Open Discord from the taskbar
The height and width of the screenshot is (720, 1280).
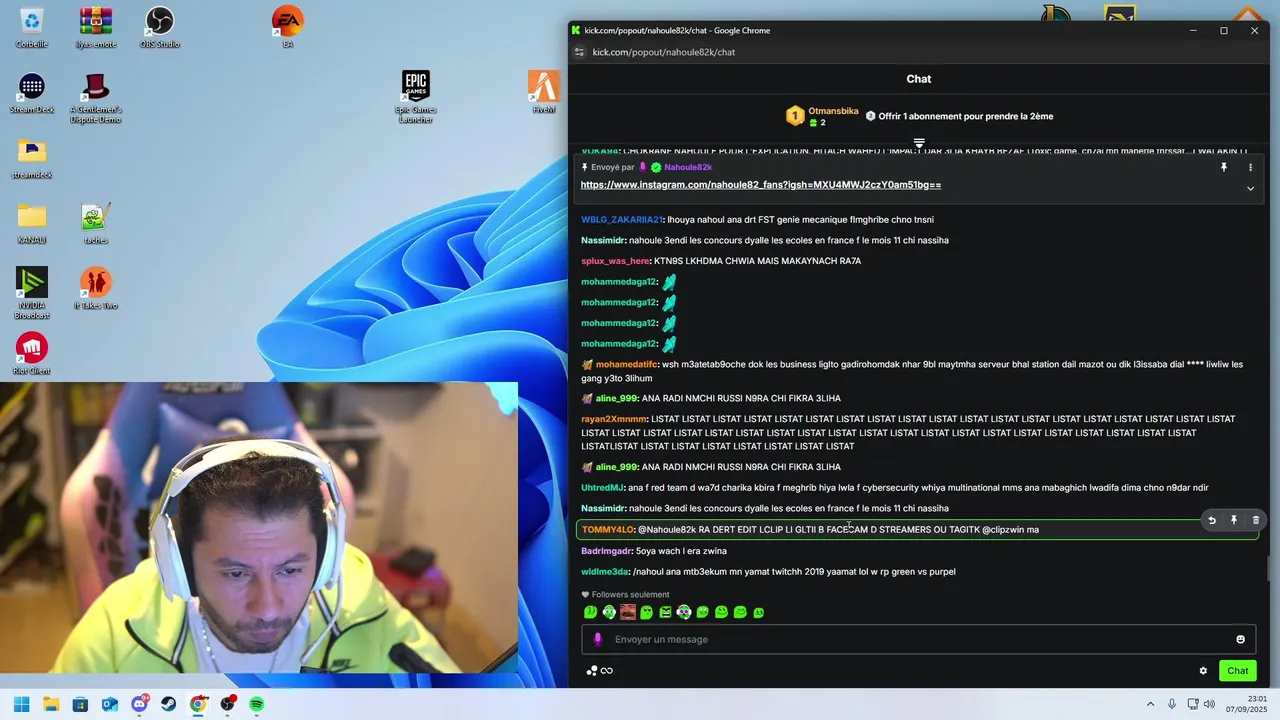pos(139,705)
